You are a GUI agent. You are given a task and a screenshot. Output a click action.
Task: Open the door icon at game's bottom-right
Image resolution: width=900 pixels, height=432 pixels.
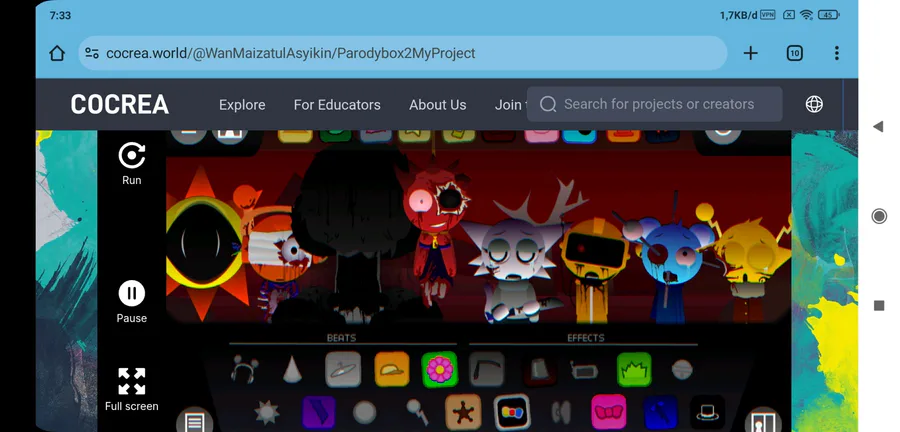(762, 422)
